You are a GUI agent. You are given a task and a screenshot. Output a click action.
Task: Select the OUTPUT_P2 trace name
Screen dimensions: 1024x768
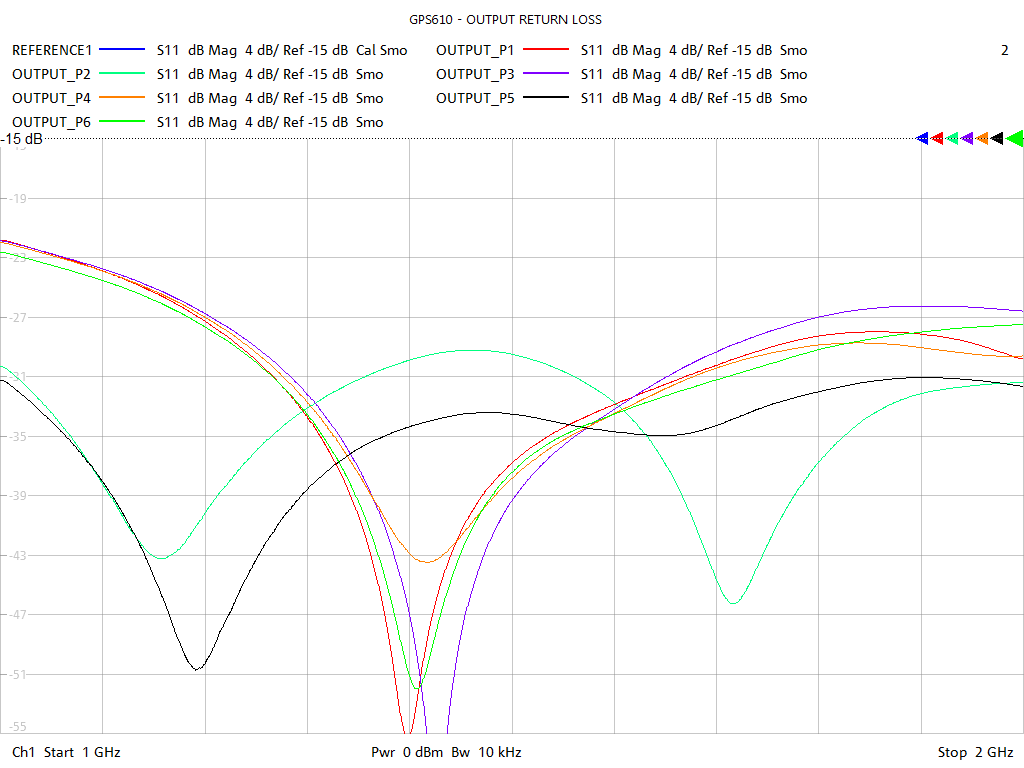52,74
